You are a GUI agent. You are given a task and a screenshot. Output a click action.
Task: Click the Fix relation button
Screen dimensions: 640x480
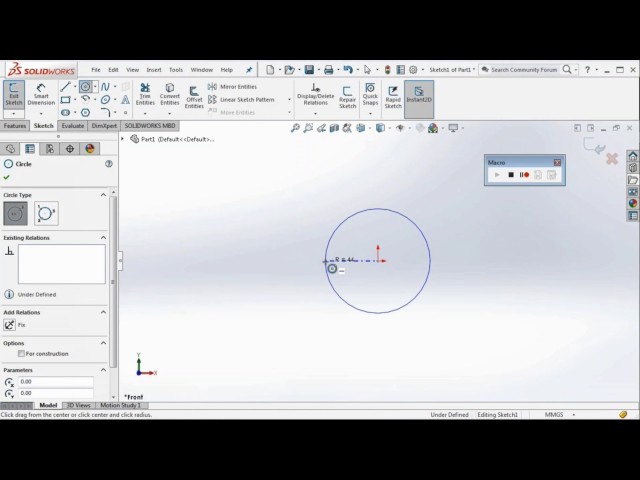(x=9, y=325)
